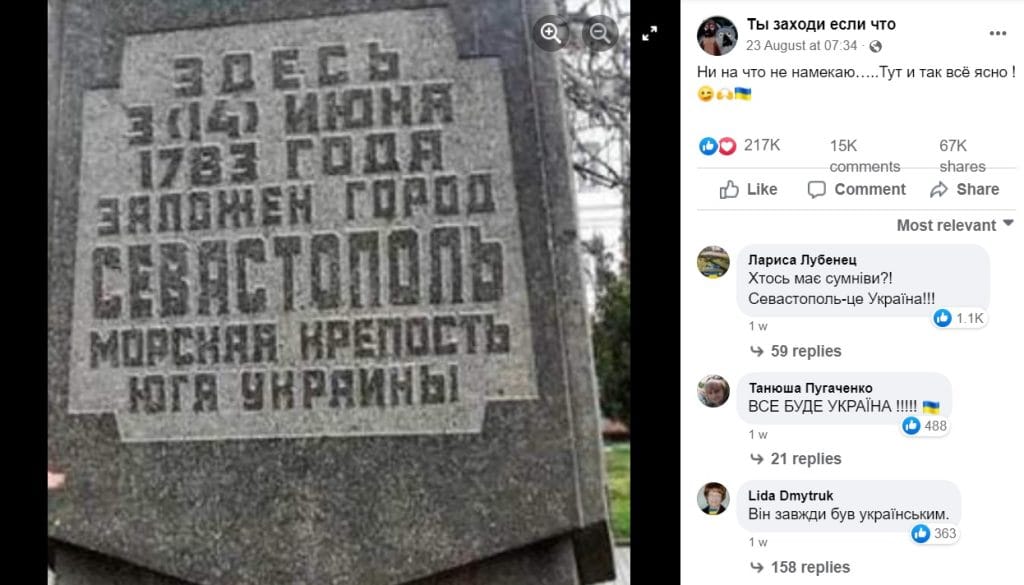1024x585 pixels.
Task: Open the 15K comments link
Action: (x=865, y=156)
